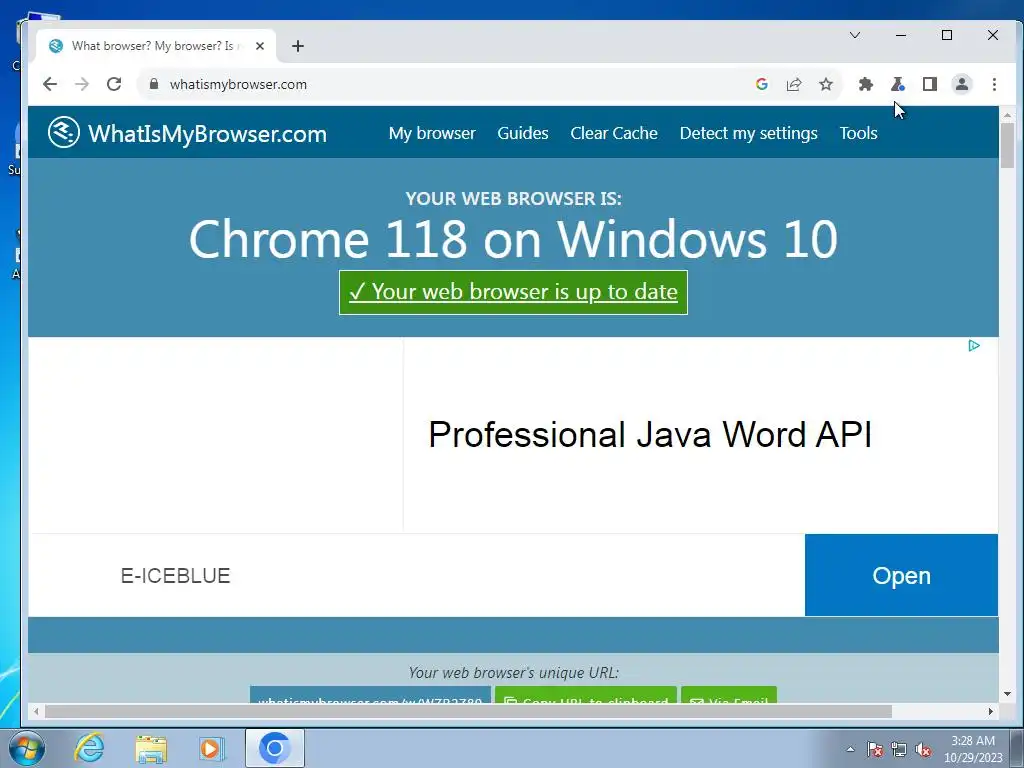
Task: Click 'Your web browser is up to date'
Action: 513,292
